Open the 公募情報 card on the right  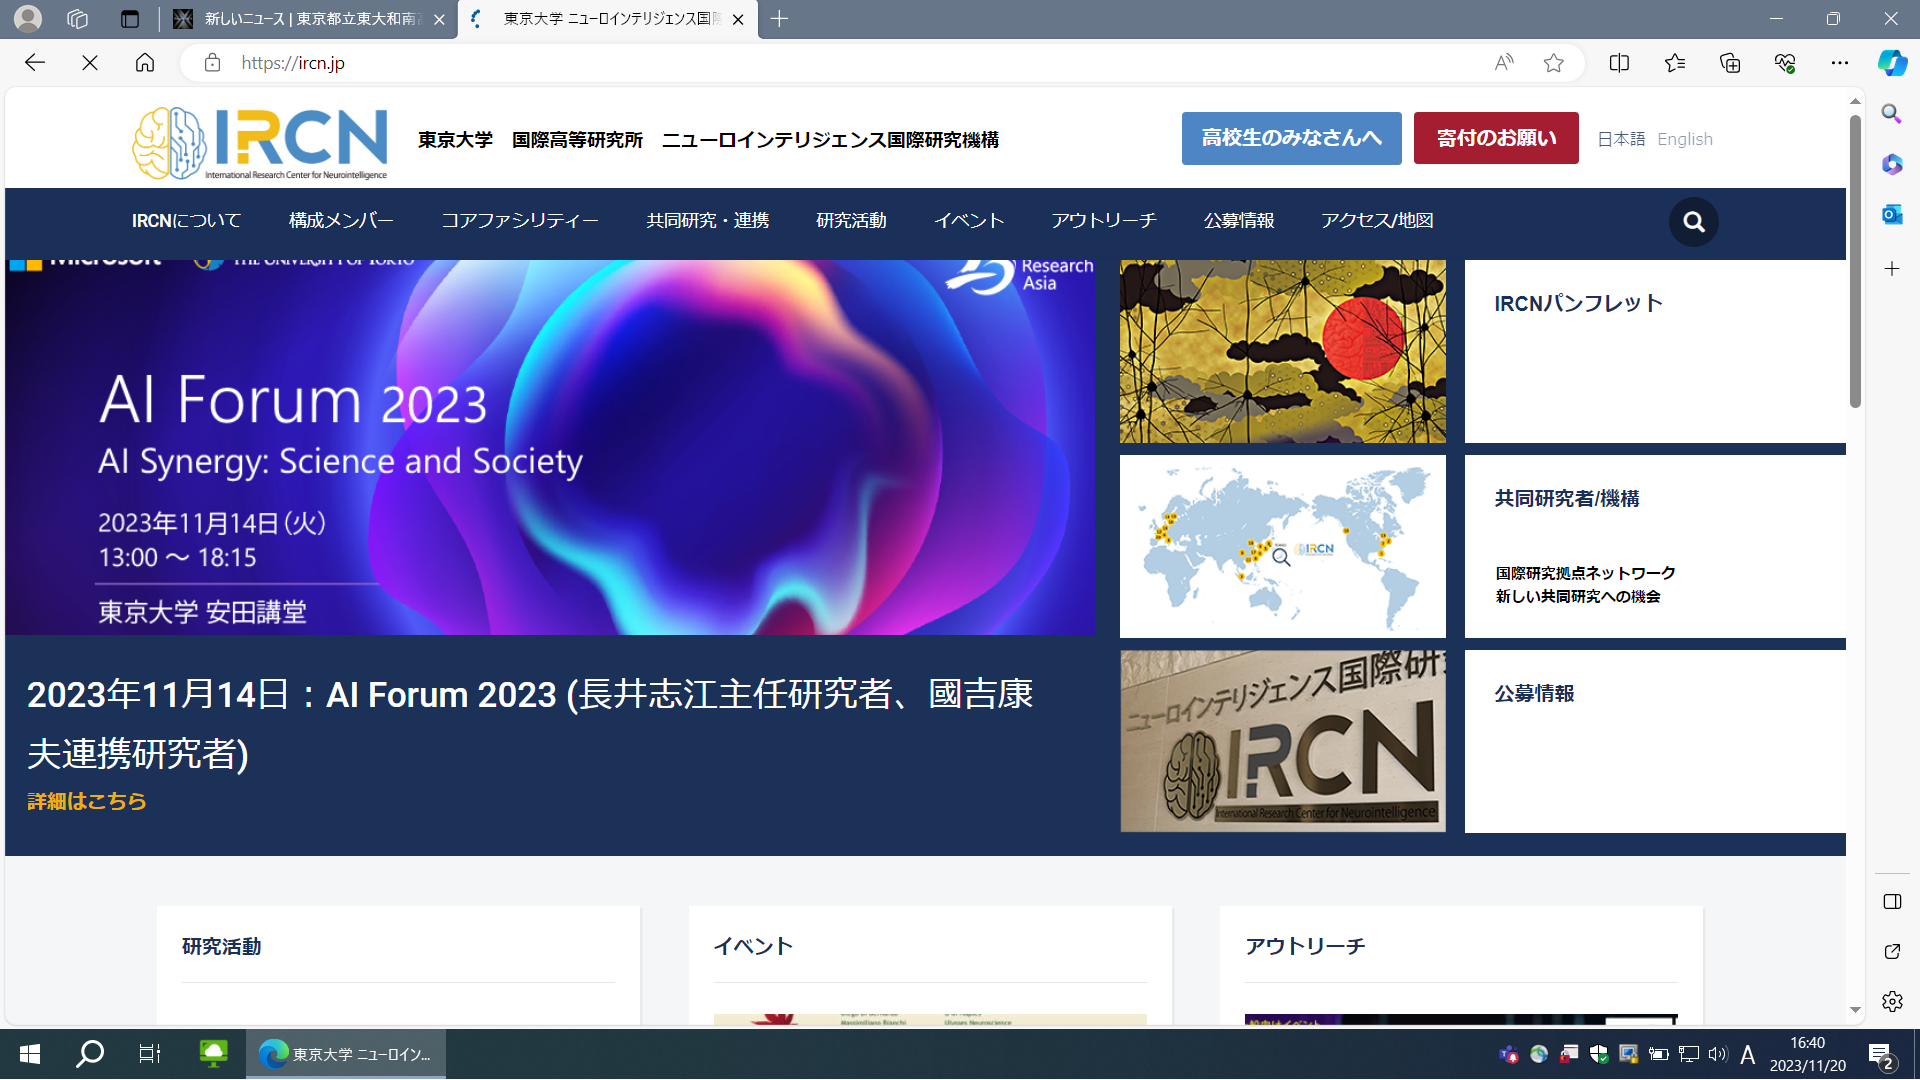(x=1655, y=741)
